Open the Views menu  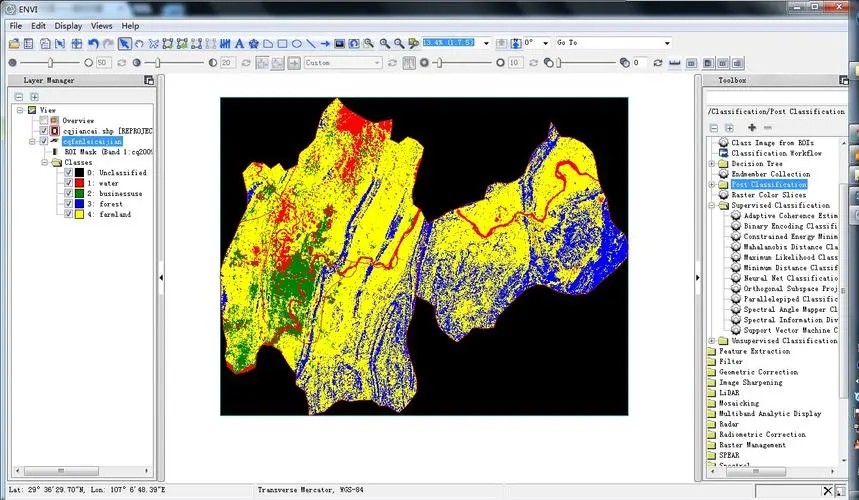[101, 26]
